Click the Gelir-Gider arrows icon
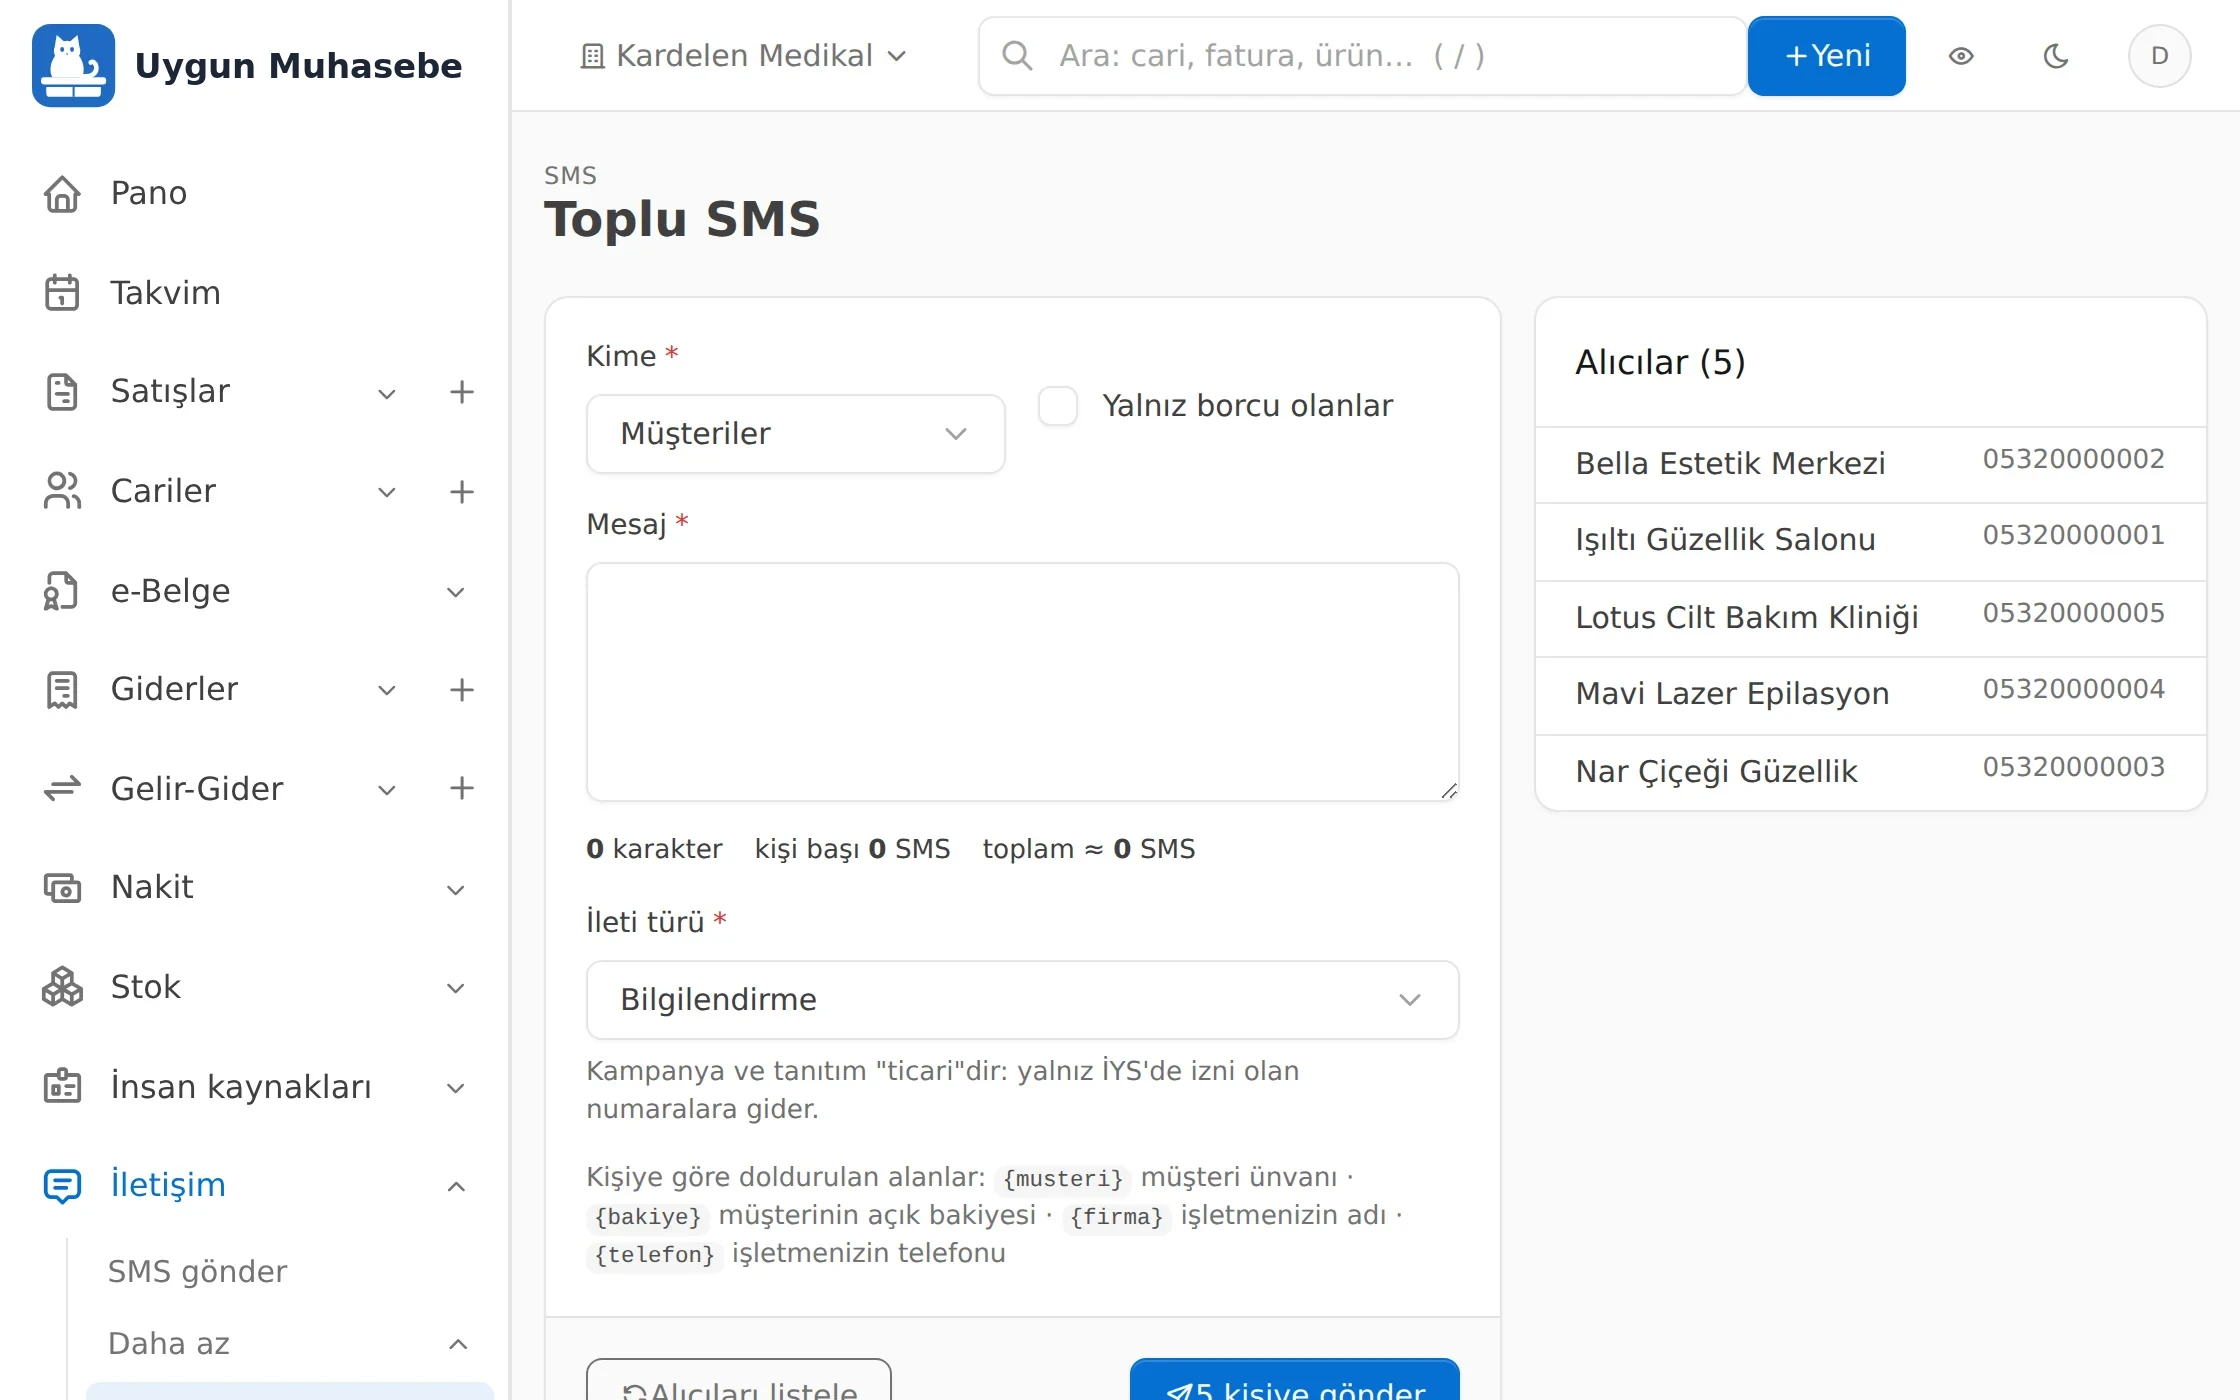This screenshot has width=2240, height=1400. (62, 789)
